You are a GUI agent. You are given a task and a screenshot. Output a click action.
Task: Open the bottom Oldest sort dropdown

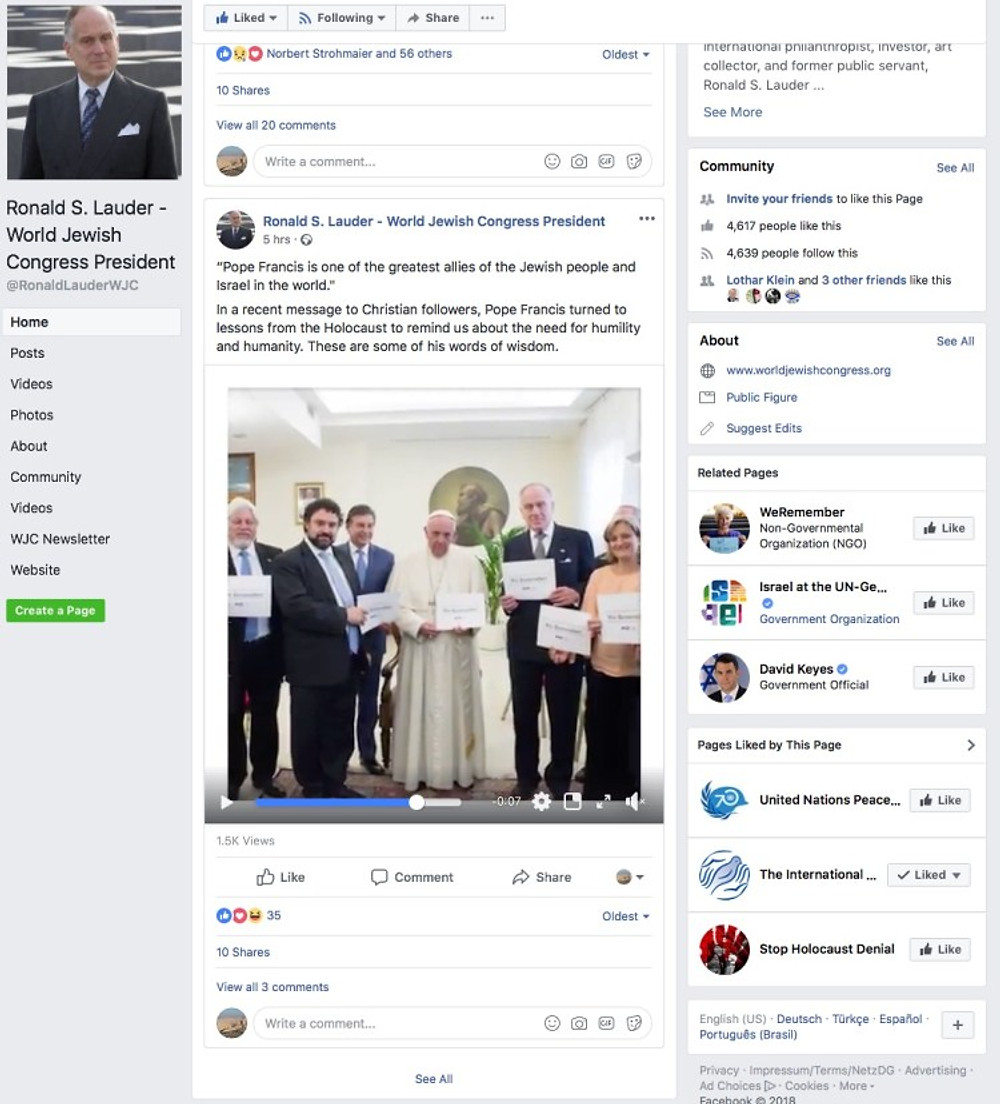[625, 916]
